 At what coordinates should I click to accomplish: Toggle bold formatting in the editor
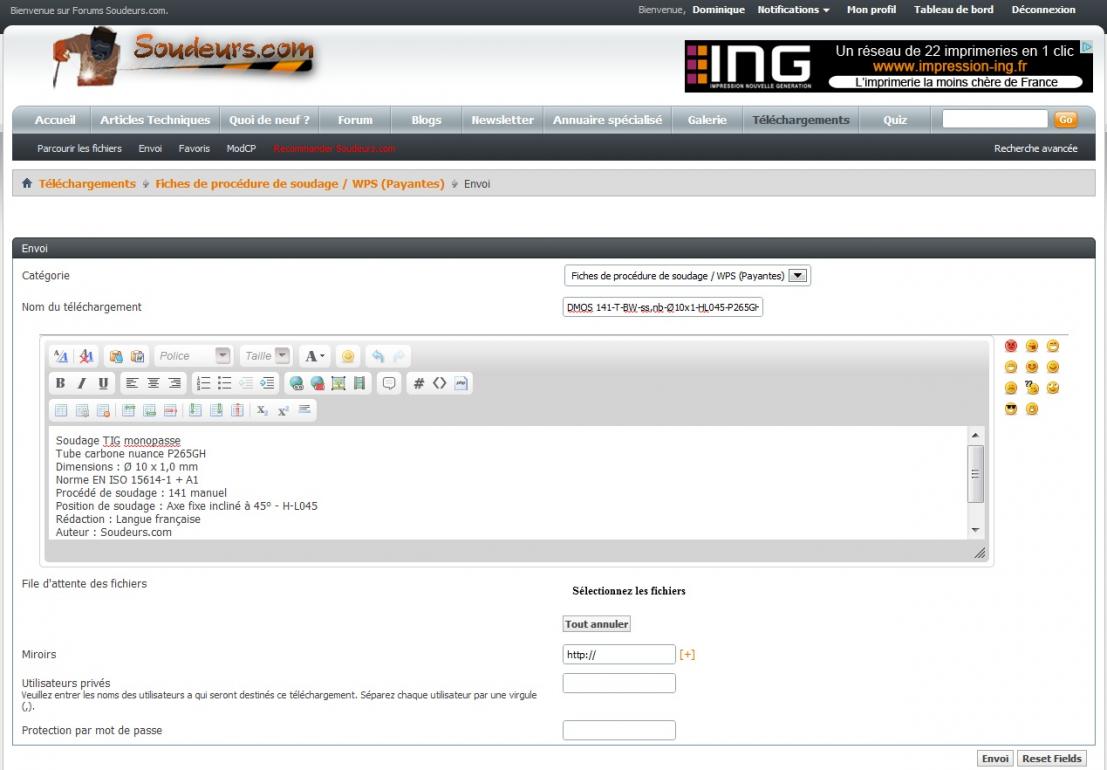61,383
